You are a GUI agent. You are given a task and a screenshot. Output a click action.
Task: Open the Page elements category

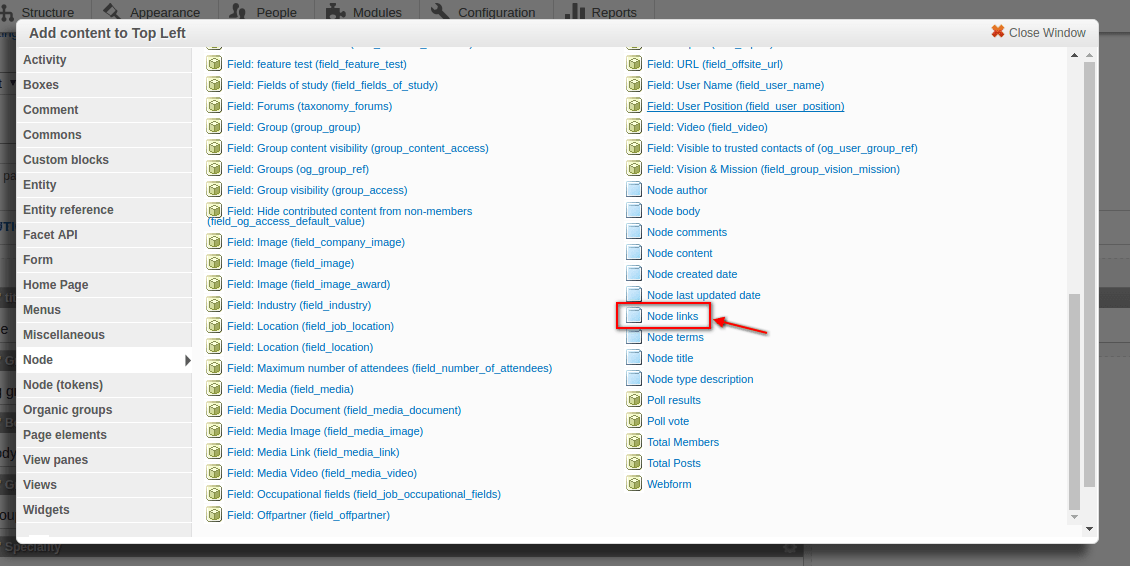click(104, 435)
